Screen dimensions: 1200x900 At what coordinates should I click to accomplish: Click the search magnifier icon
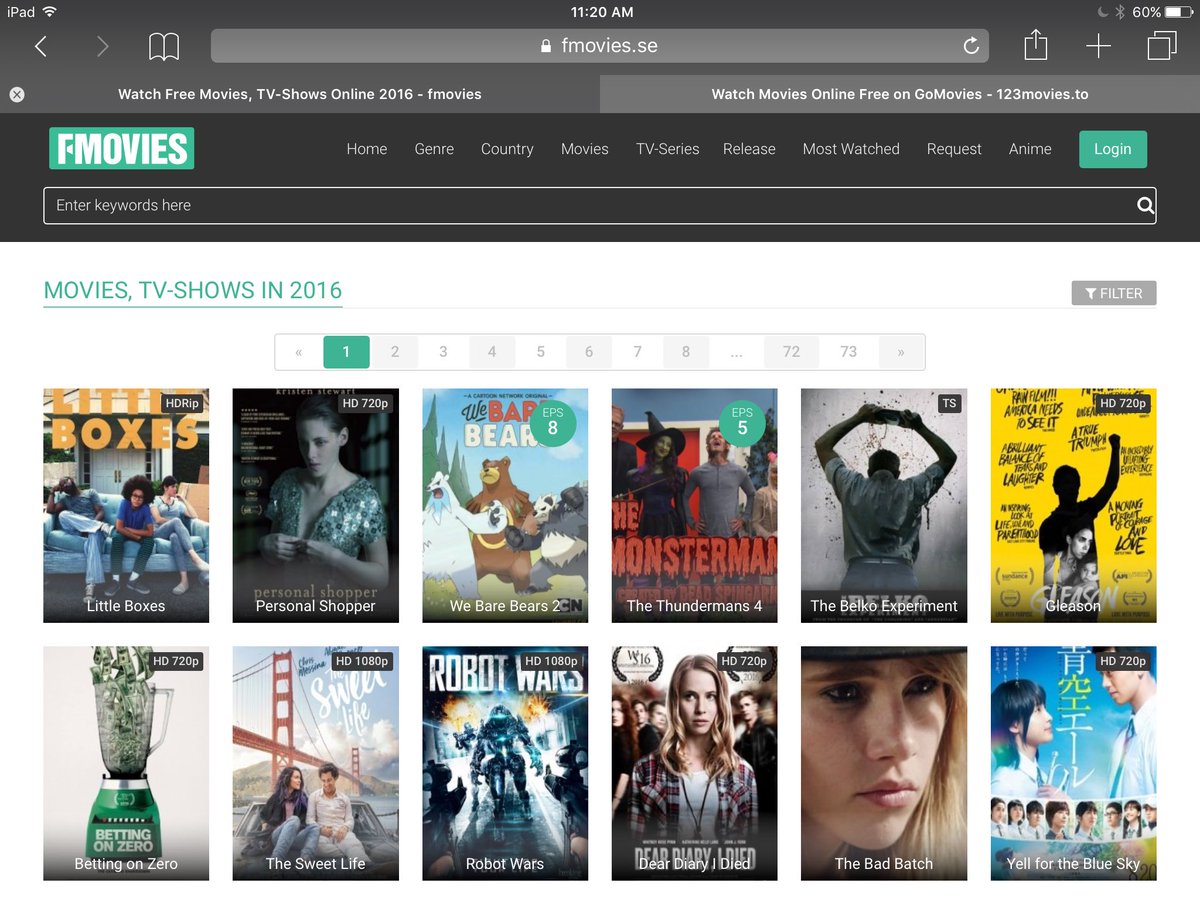tap(1146, 206)
